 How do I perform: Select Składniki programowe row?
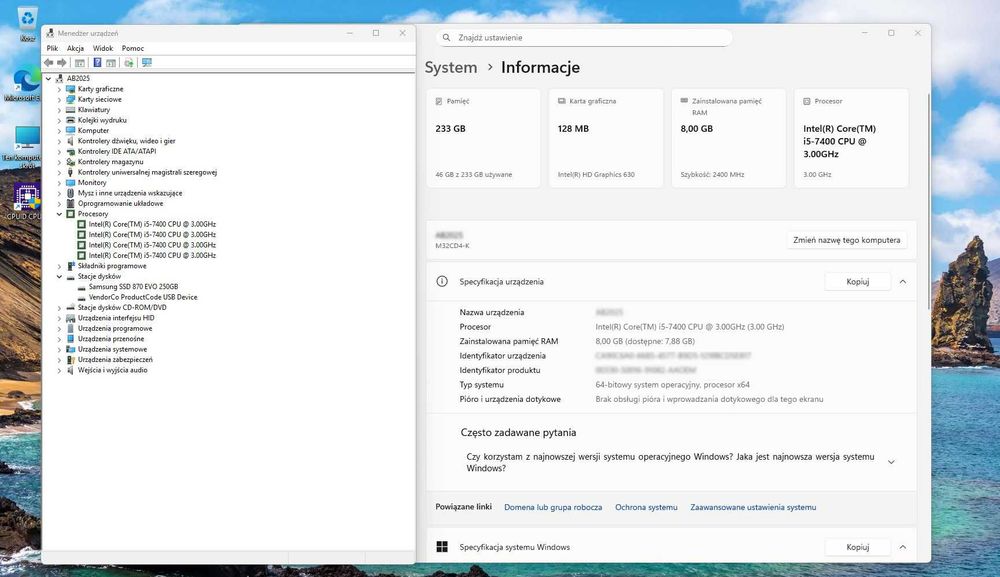coord(112,266)
